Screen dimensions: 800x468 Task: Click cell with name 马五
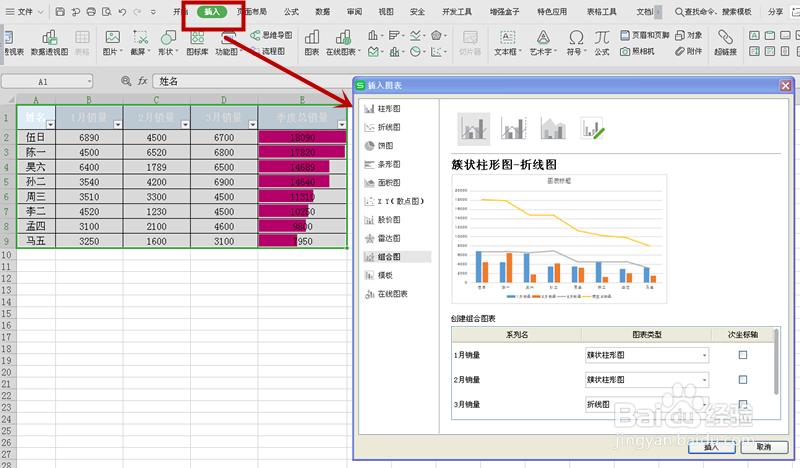(x=36, y=241)
